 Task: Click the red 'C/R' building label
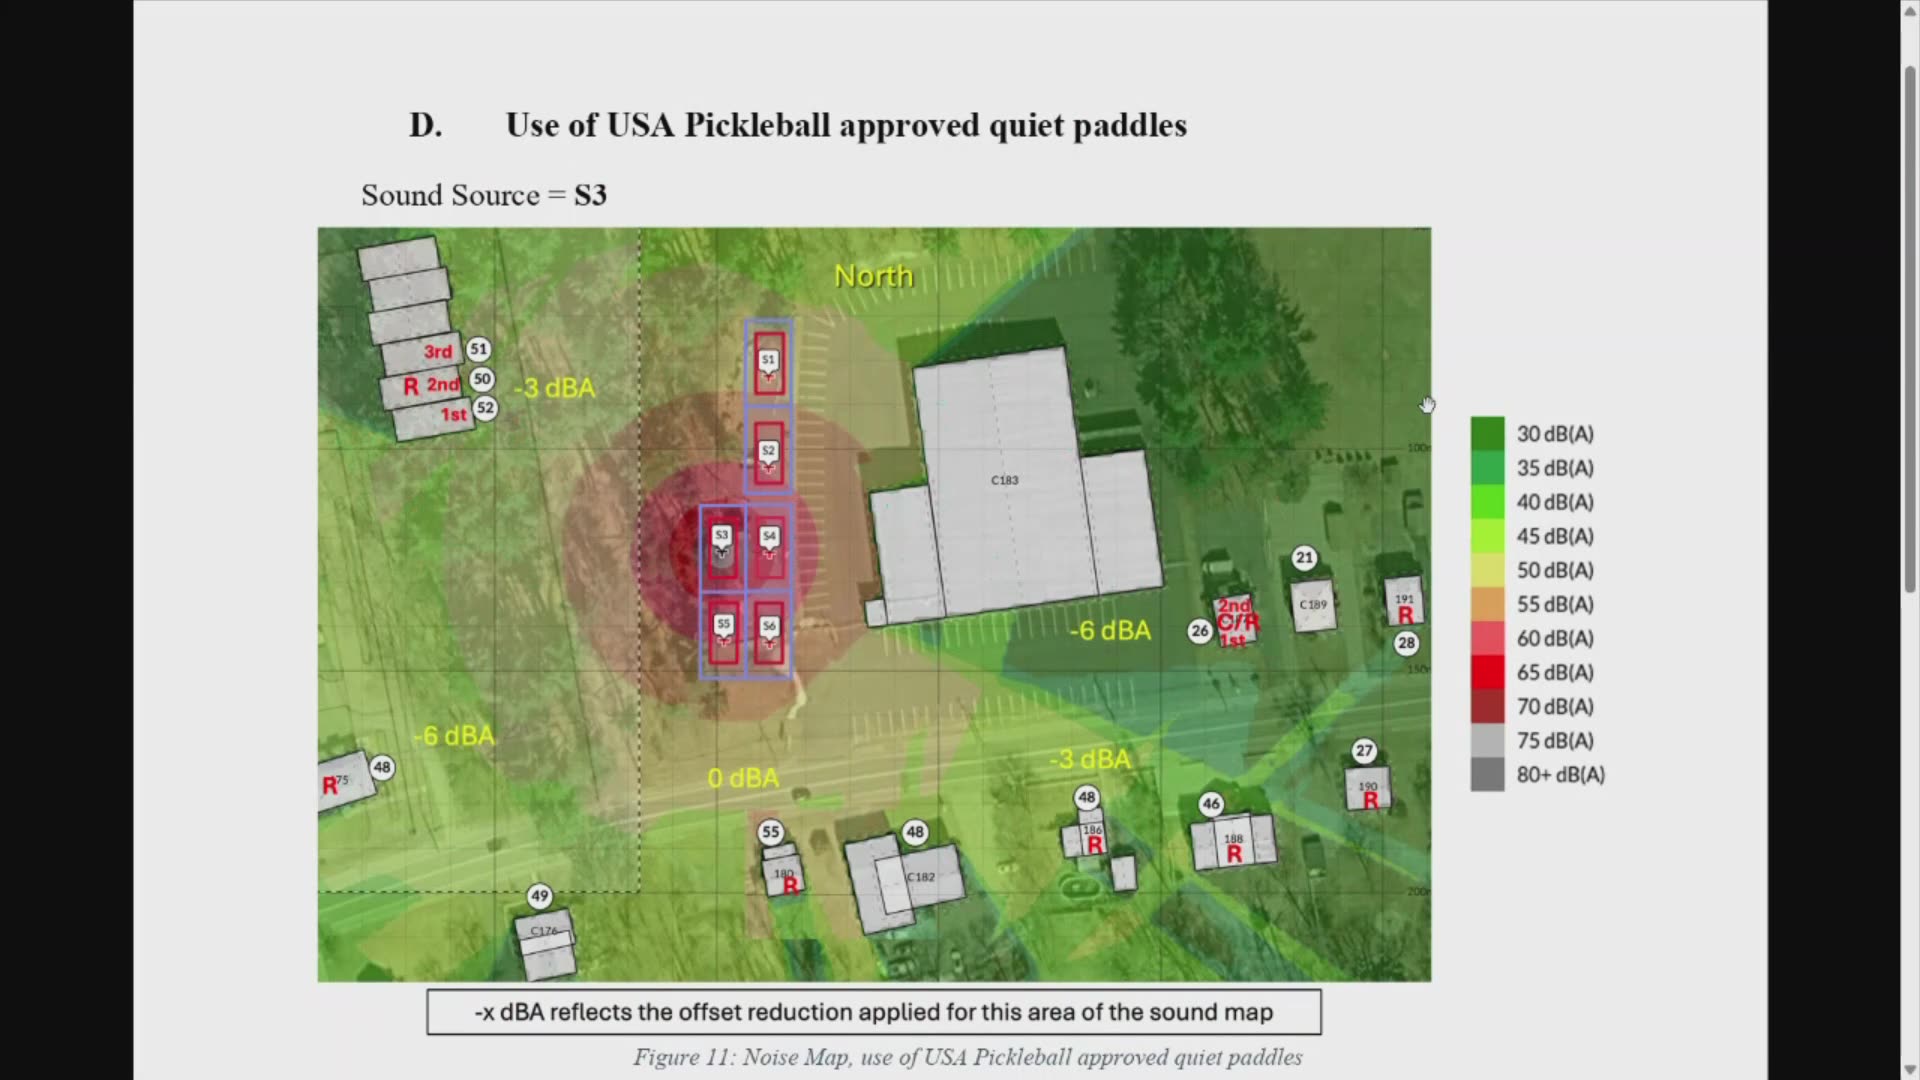pyautogui.click(x=1238, y=622)
